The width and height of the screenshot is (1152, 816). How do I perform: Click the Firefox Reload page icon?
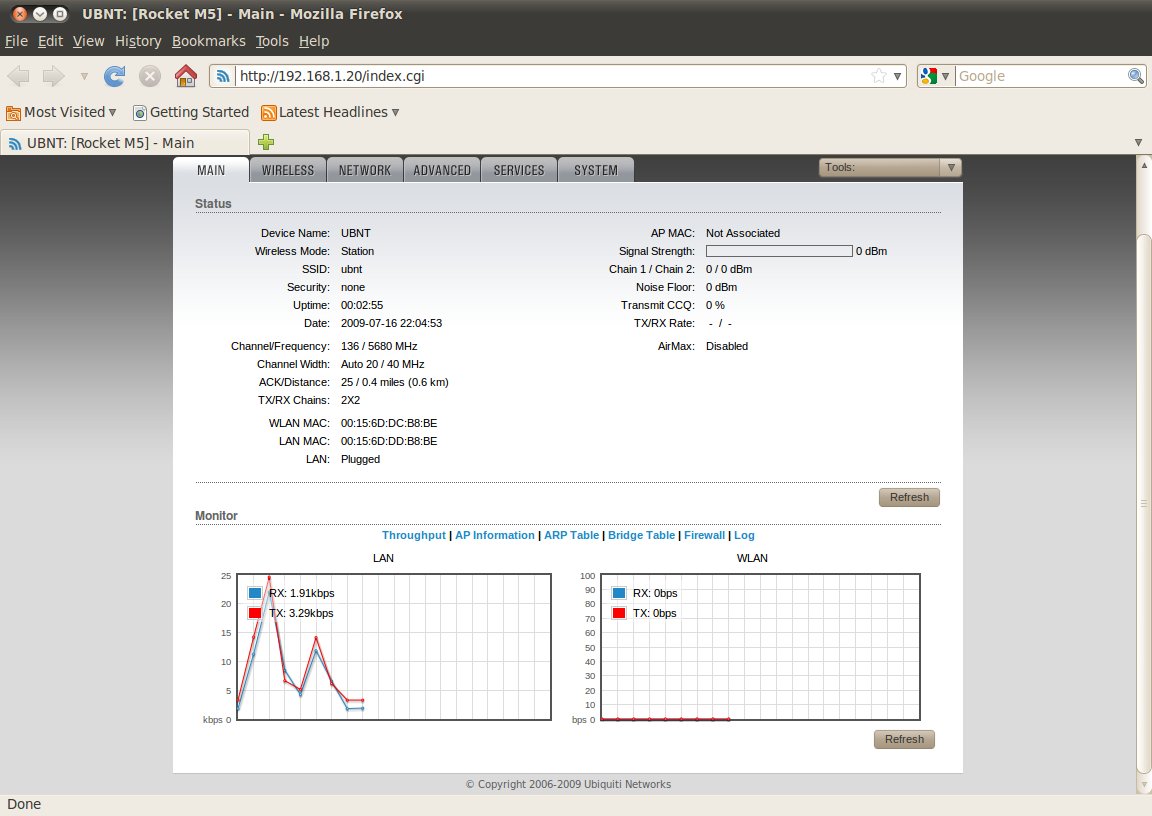(115, 76)
